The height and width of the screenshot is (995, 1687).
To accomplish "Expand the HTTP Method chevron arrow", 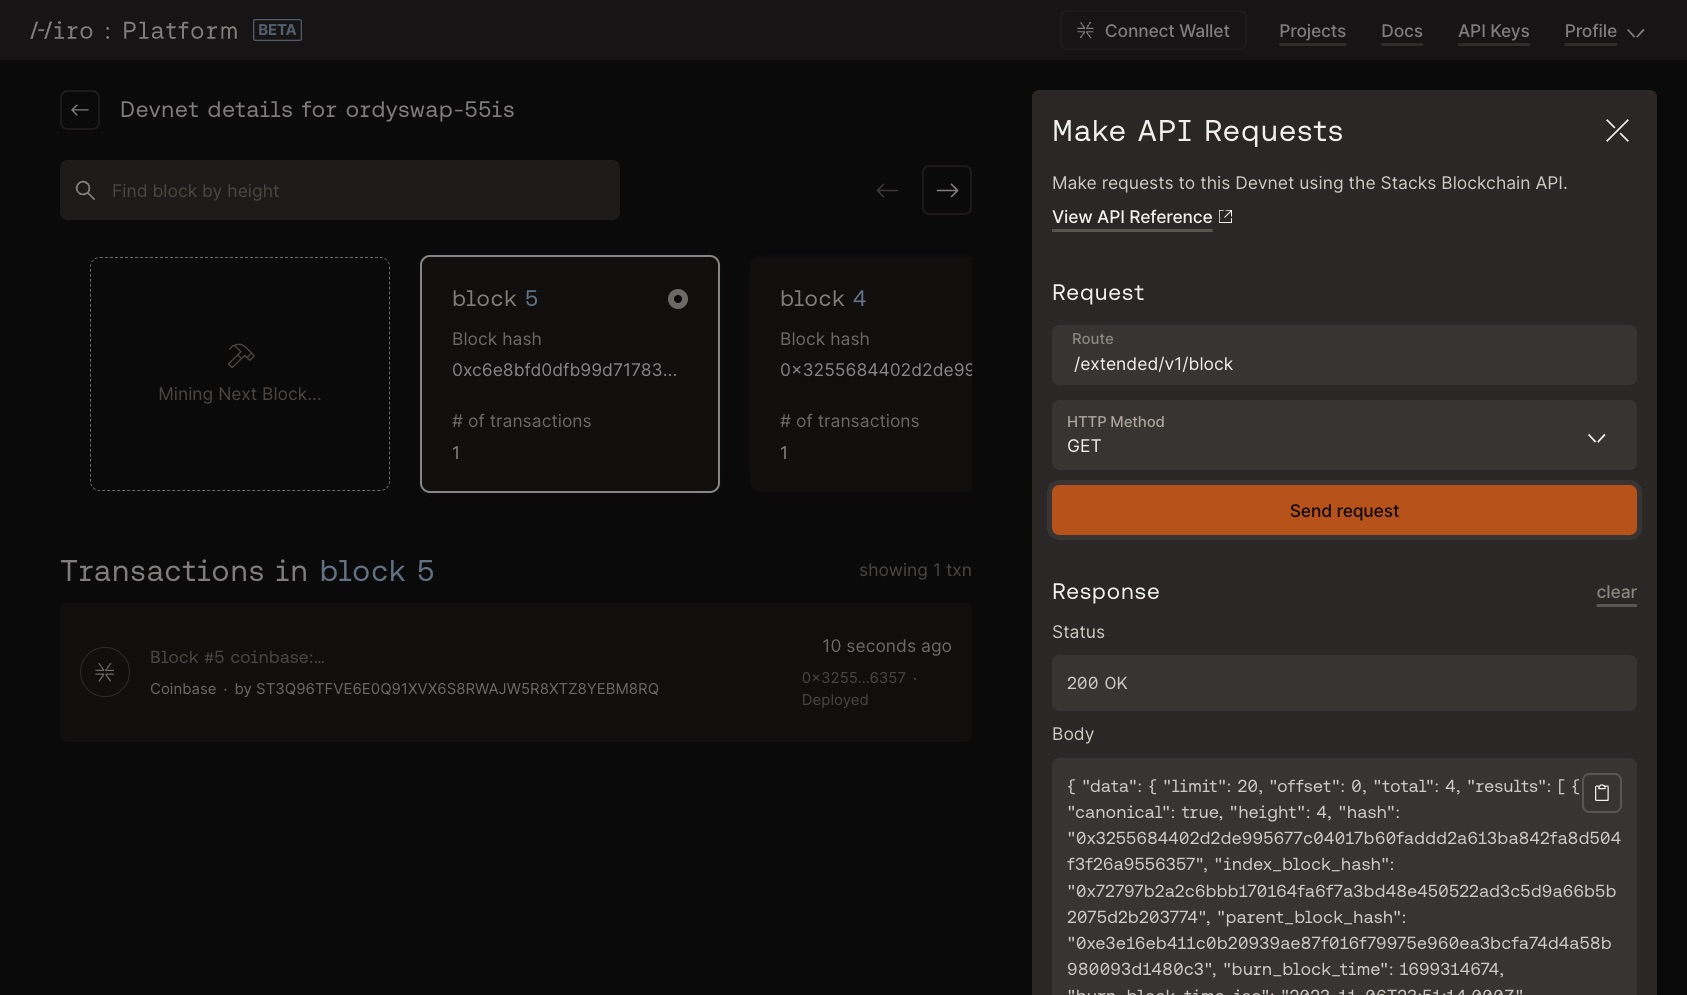I will [x=1597, y=438].
